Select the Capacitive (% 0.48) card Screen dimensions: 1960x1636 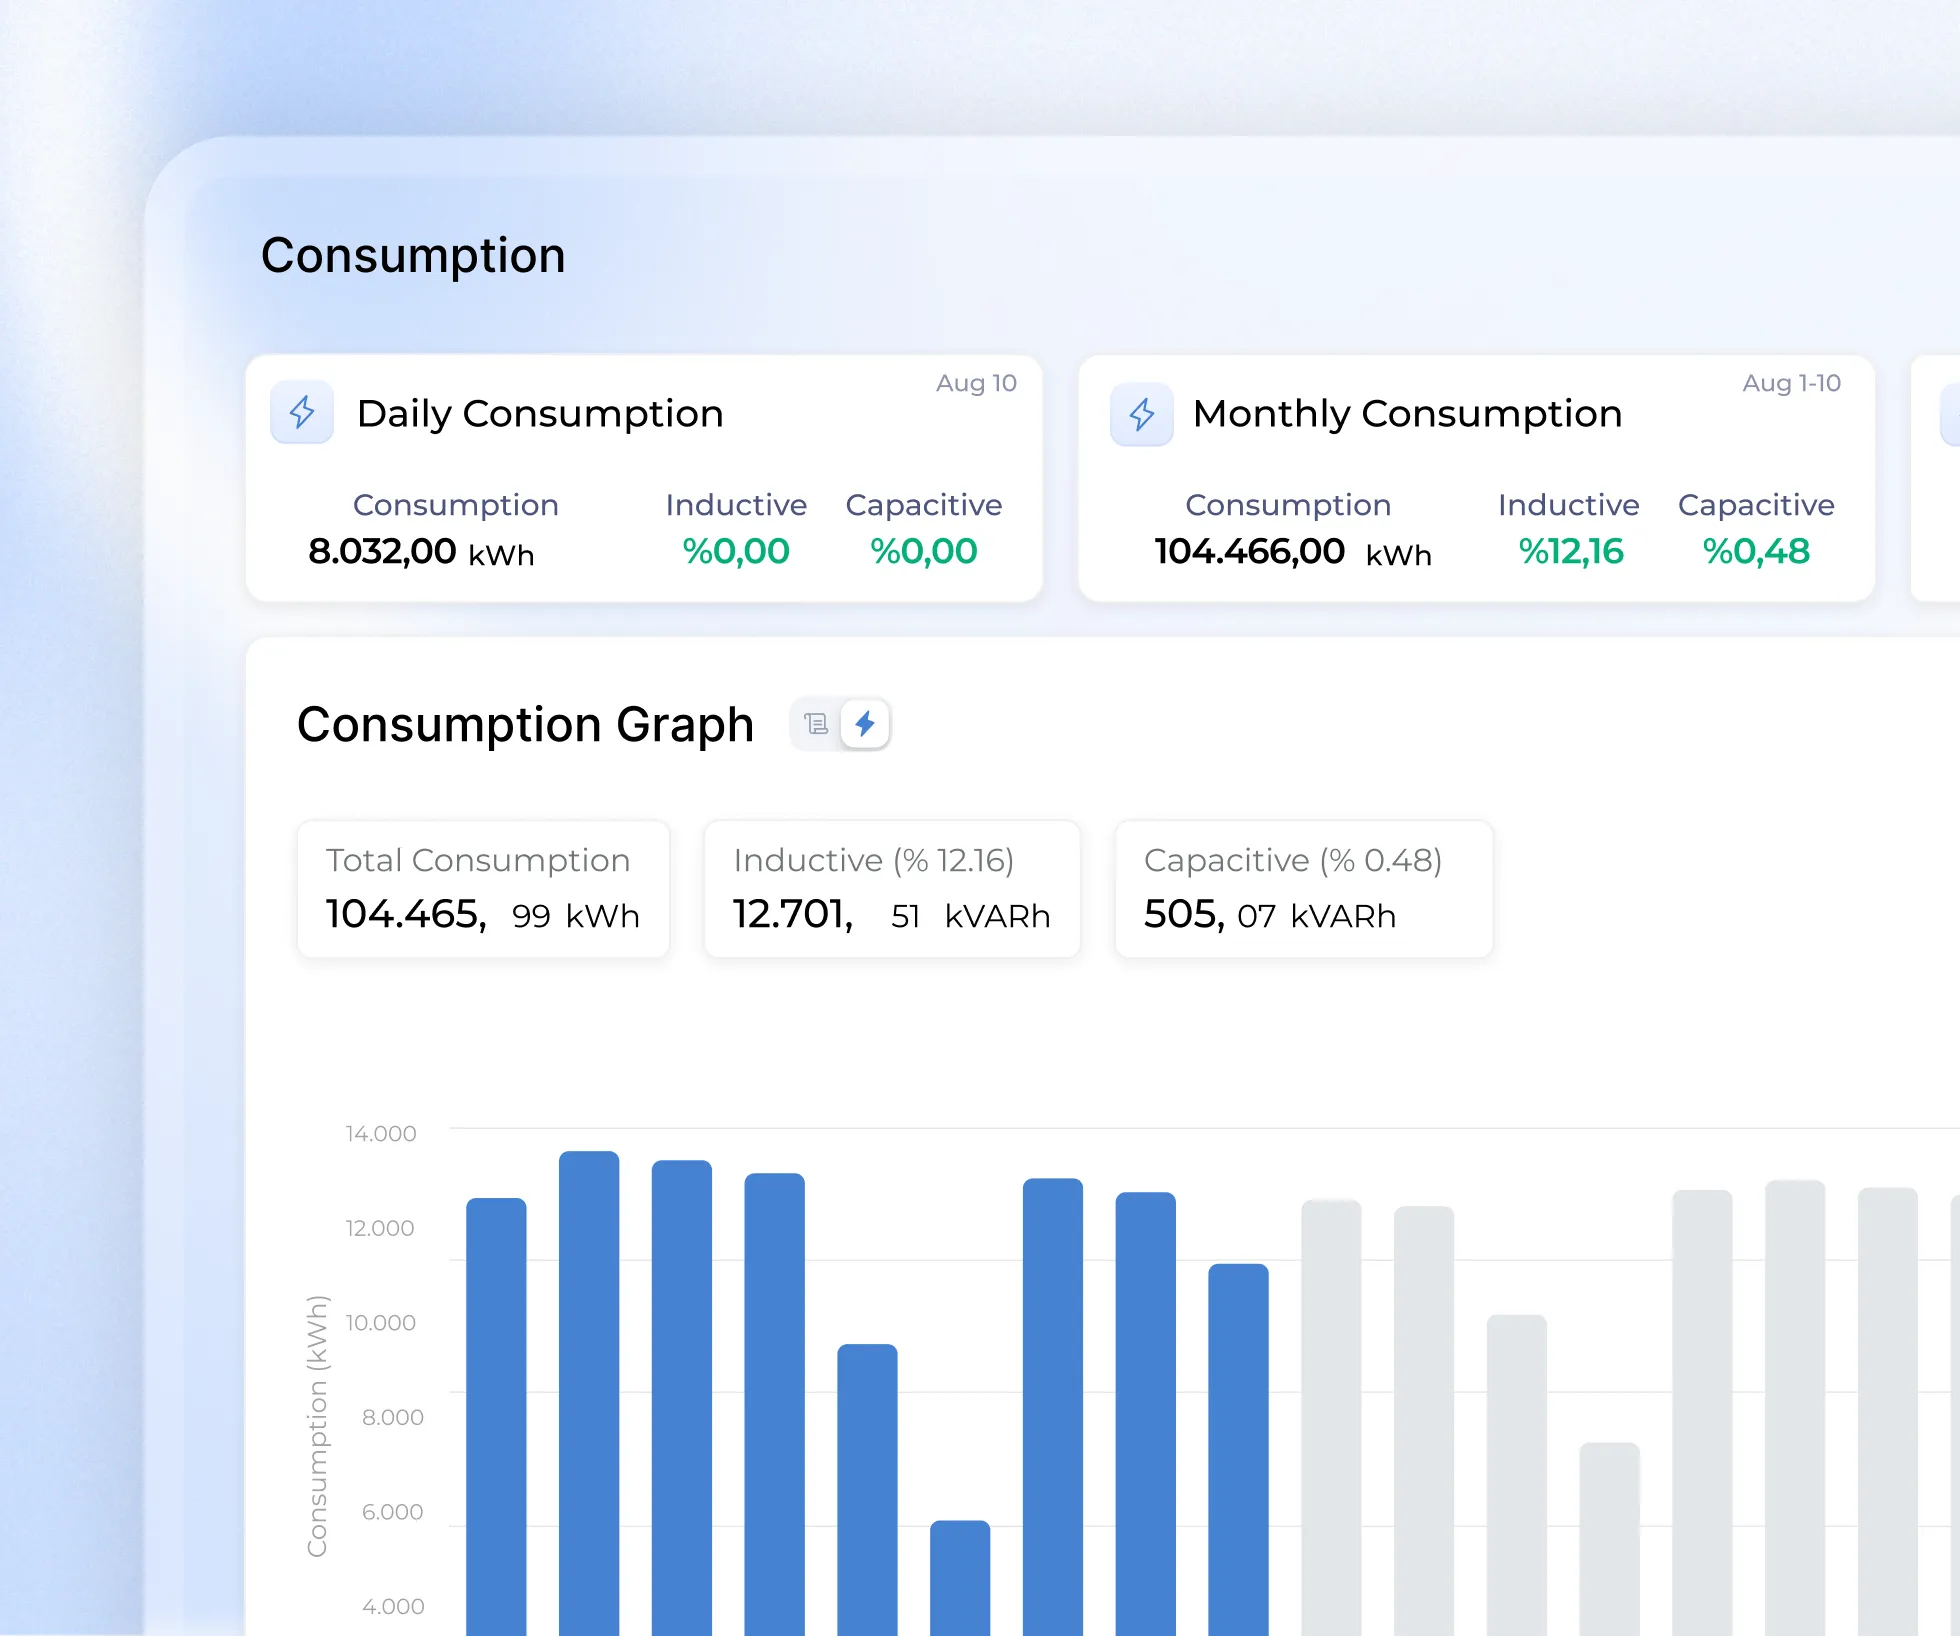pos(1303,889)
